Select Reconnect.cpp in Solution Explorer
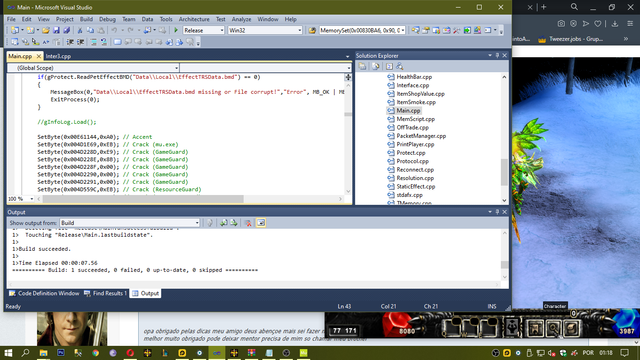This screenshot has width=640, height=360. tap(415, 169)
